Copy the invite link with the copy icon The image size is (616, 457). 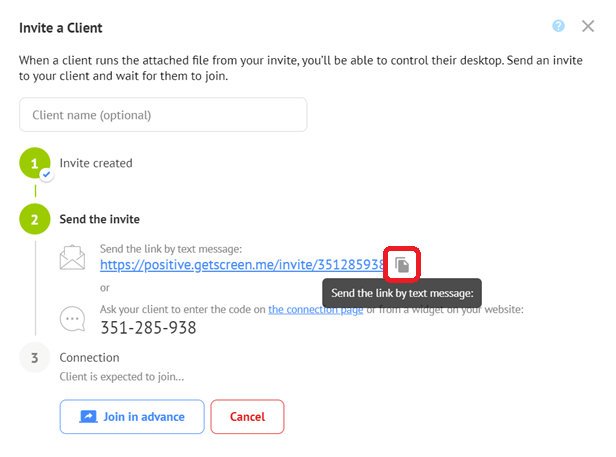[402, 264]
